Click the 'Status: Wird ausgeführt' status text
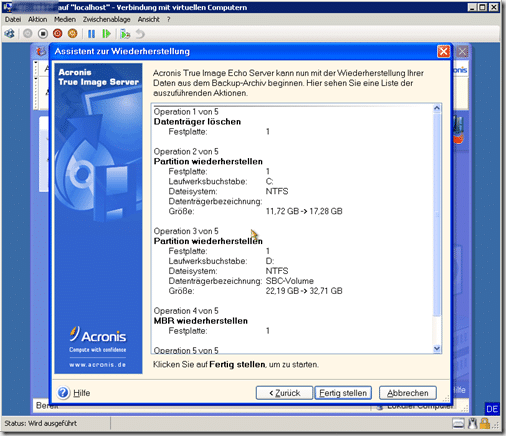506x436 pixels. [x=41, y=423]
